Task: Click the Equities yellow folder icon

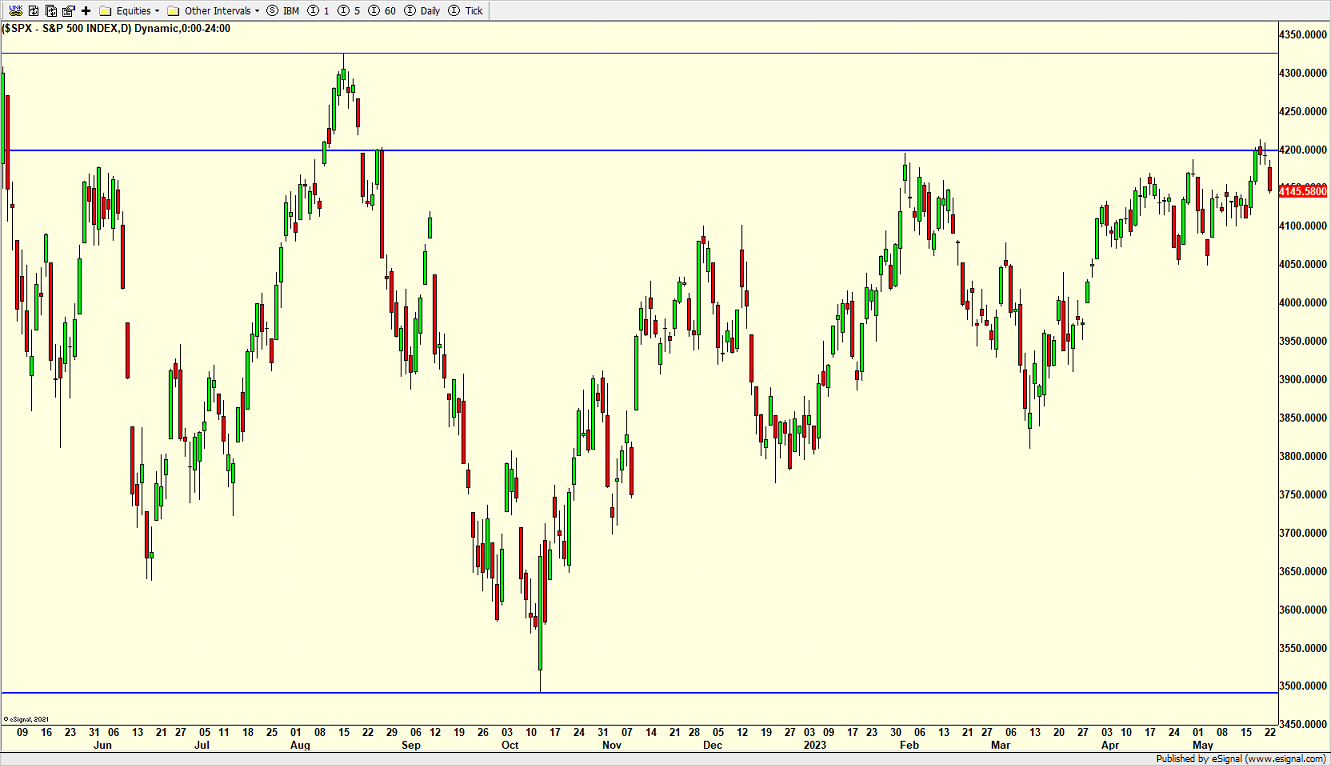Action: [105, 10]
